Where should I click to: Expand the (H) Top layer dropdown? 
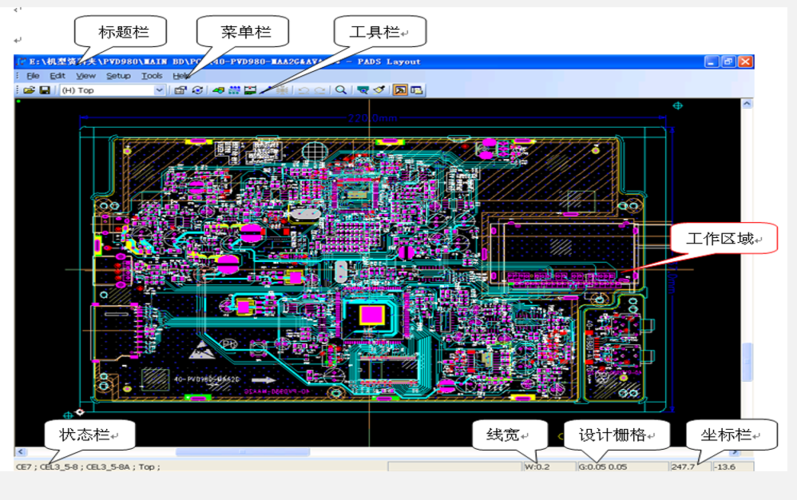tap(159, 90)
